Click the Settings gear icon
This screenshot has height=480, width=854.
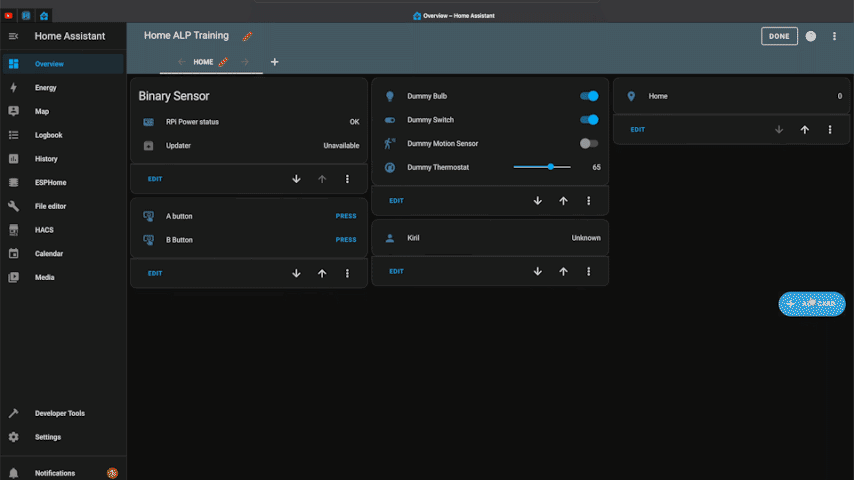pyautogui.click(x=14, y=437)
